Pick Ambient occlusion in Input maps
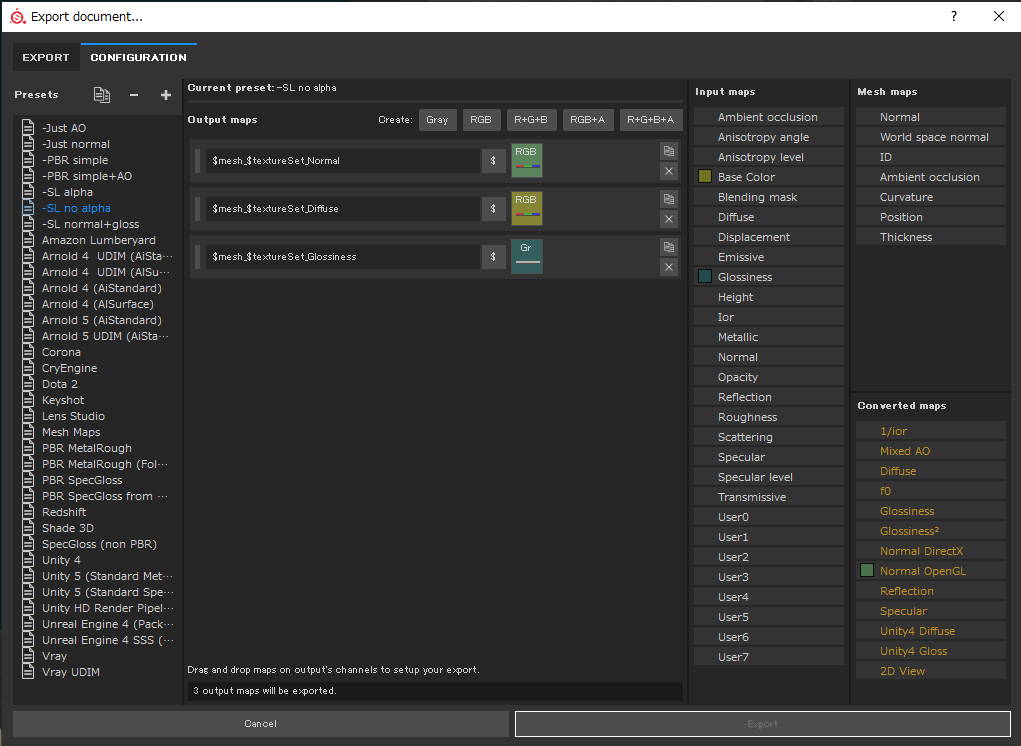Viewport: 1021px width, 746px height. tap(769, 117)
